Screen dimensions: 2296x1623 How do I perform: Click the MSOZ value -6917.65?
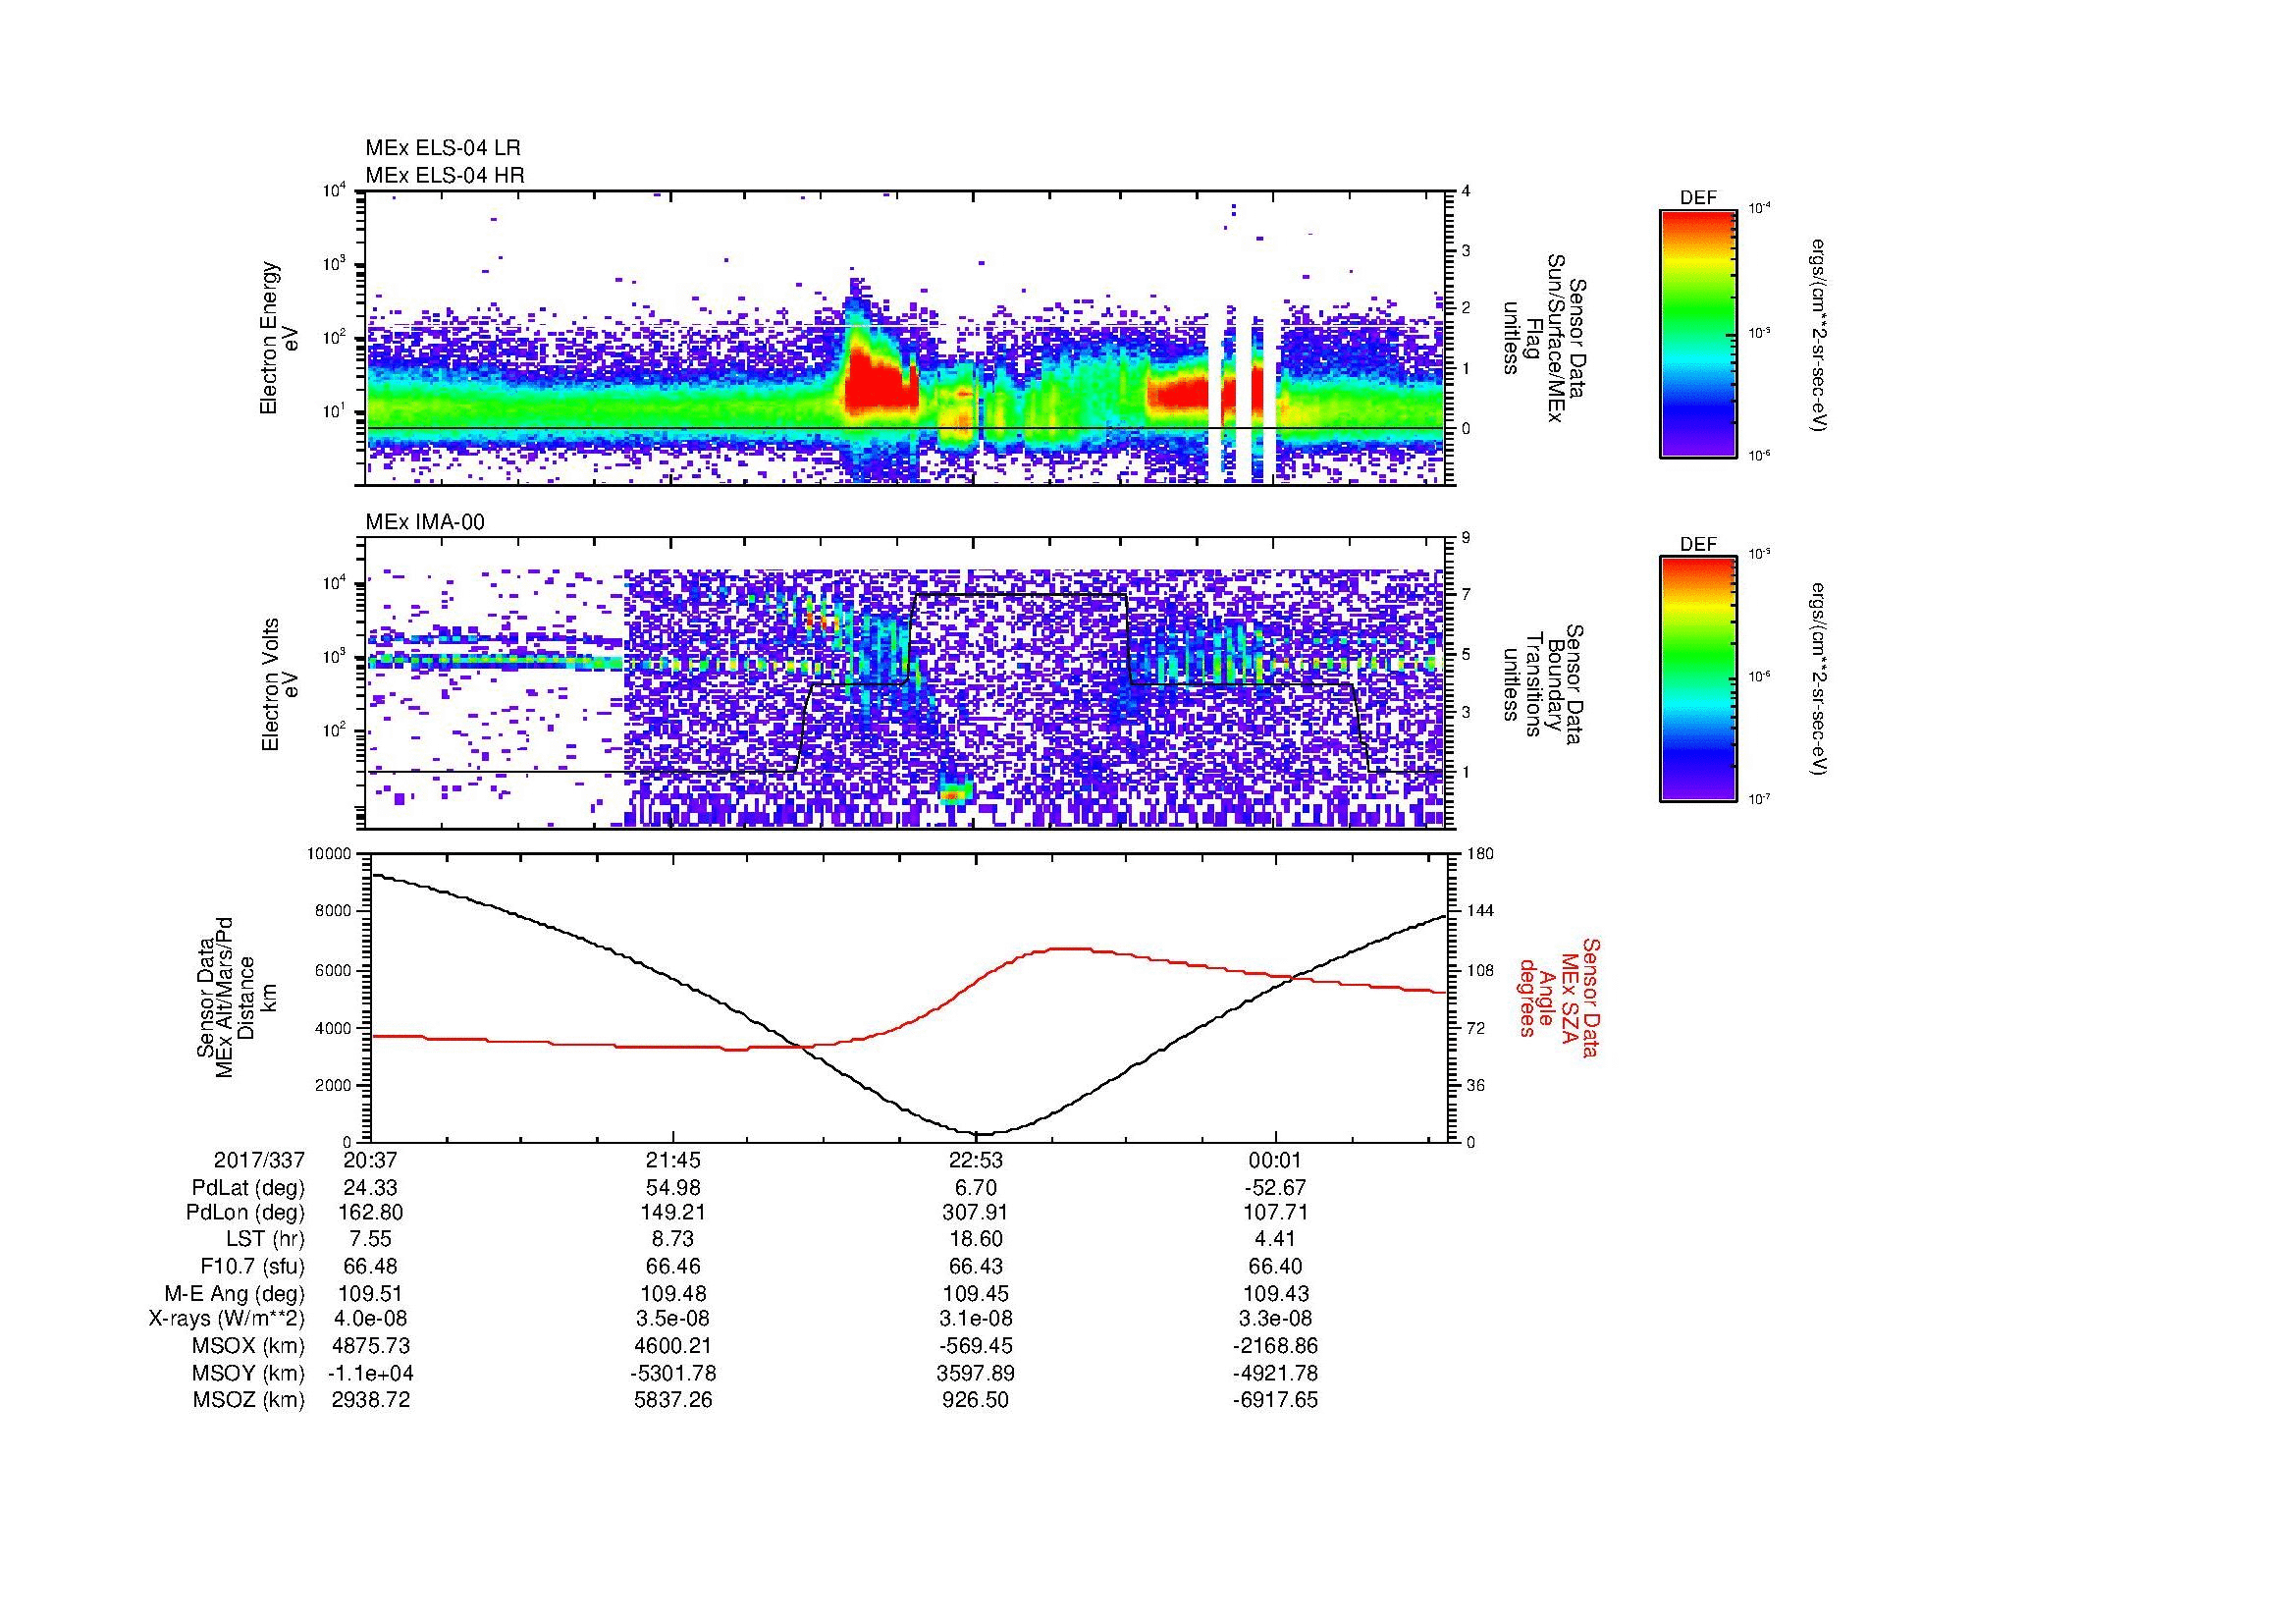[x=1276, y=1400]
